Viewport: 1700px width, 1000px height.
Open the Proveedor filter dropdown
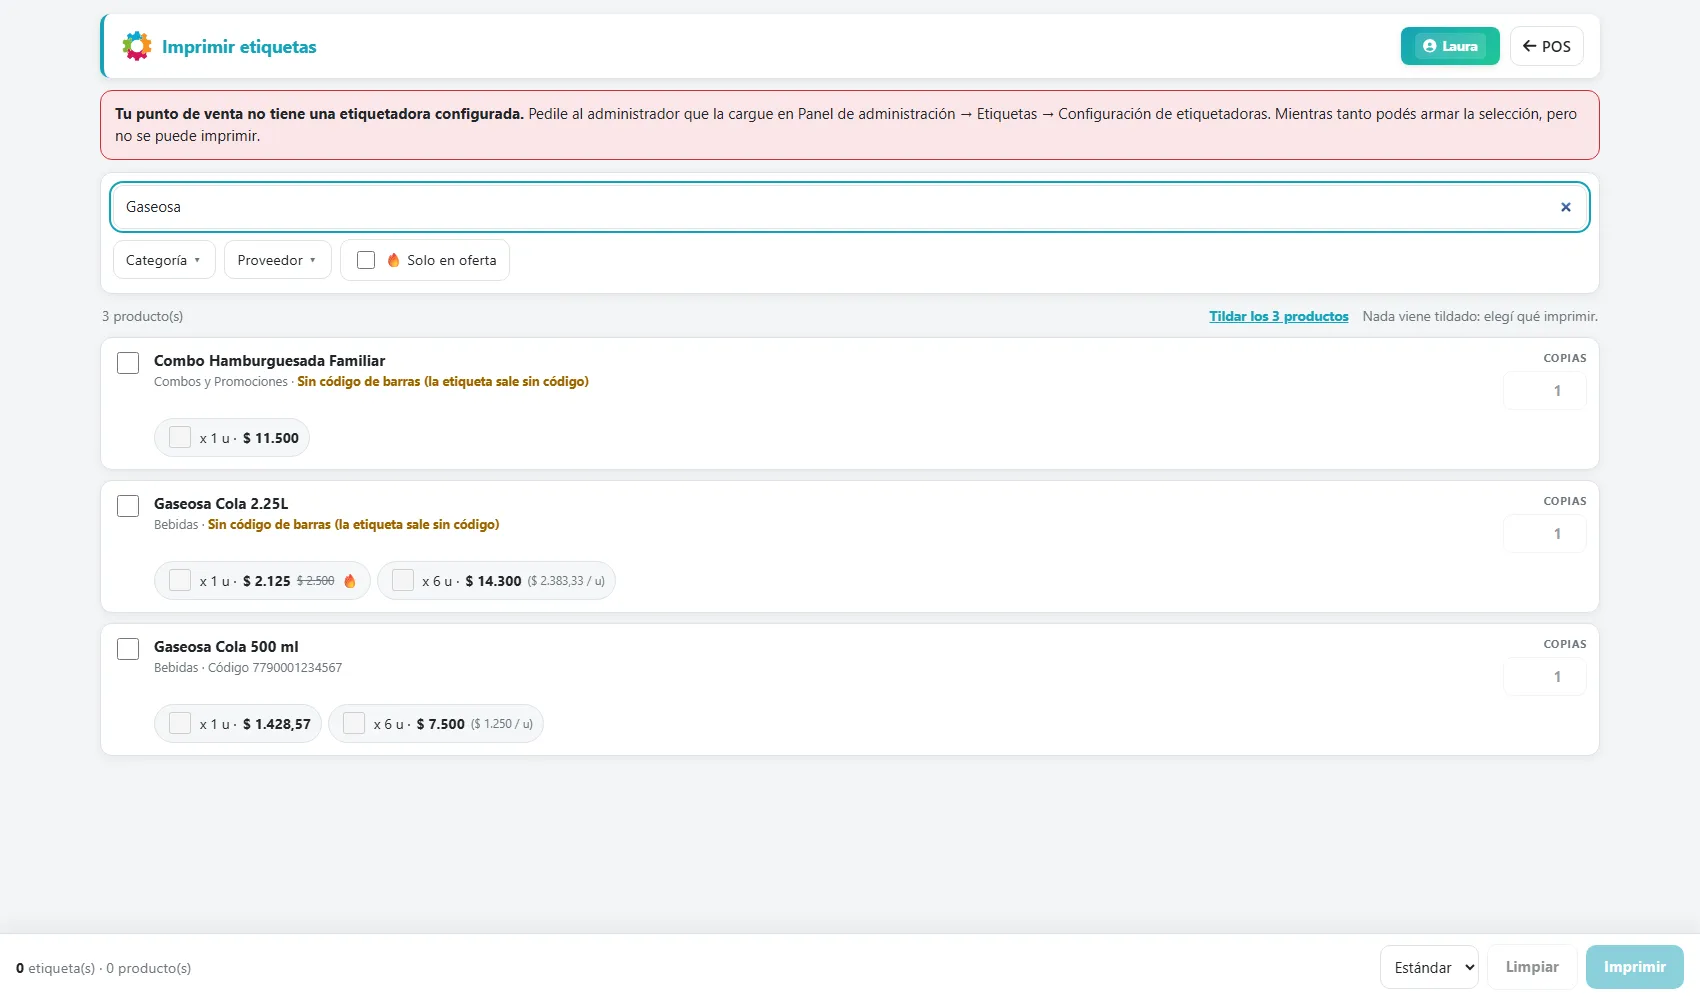[277, 260]
